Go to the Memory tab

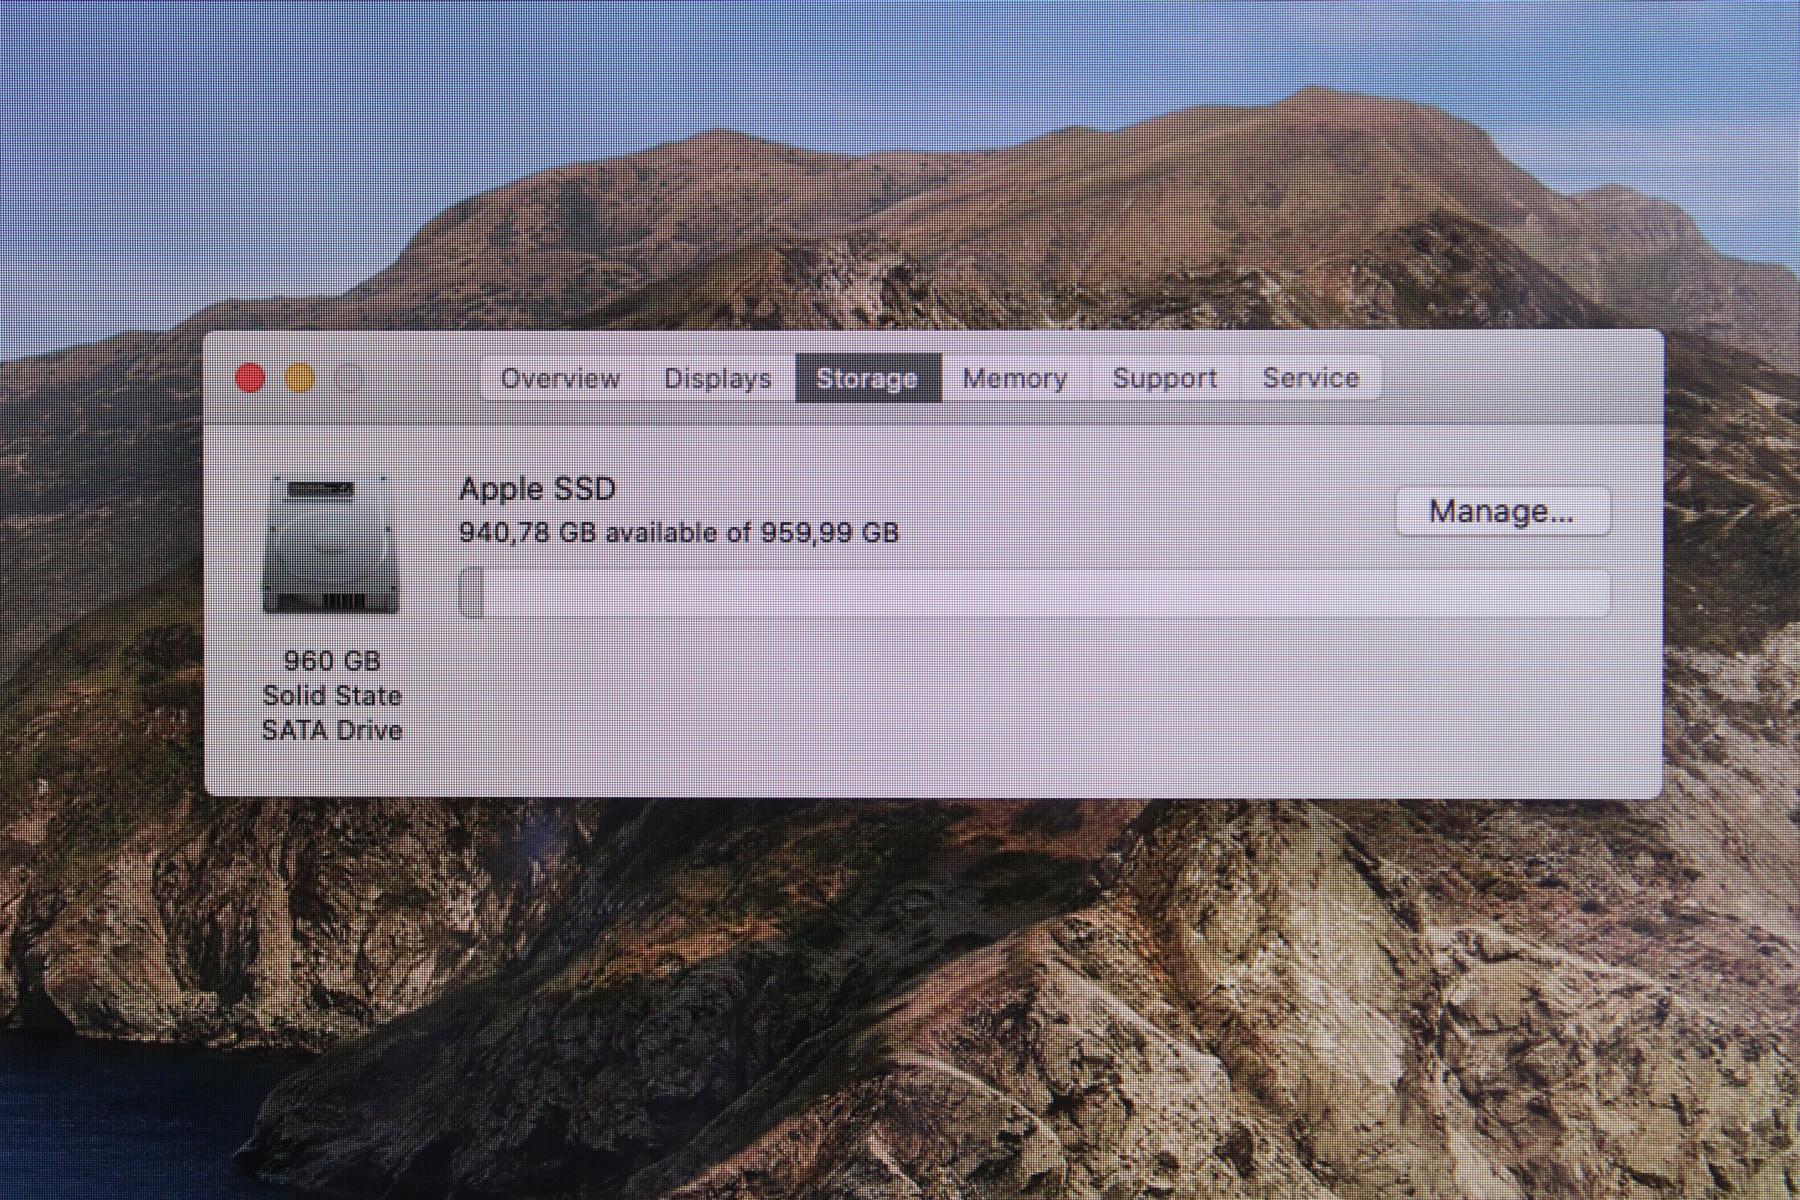click(1015, 379)
